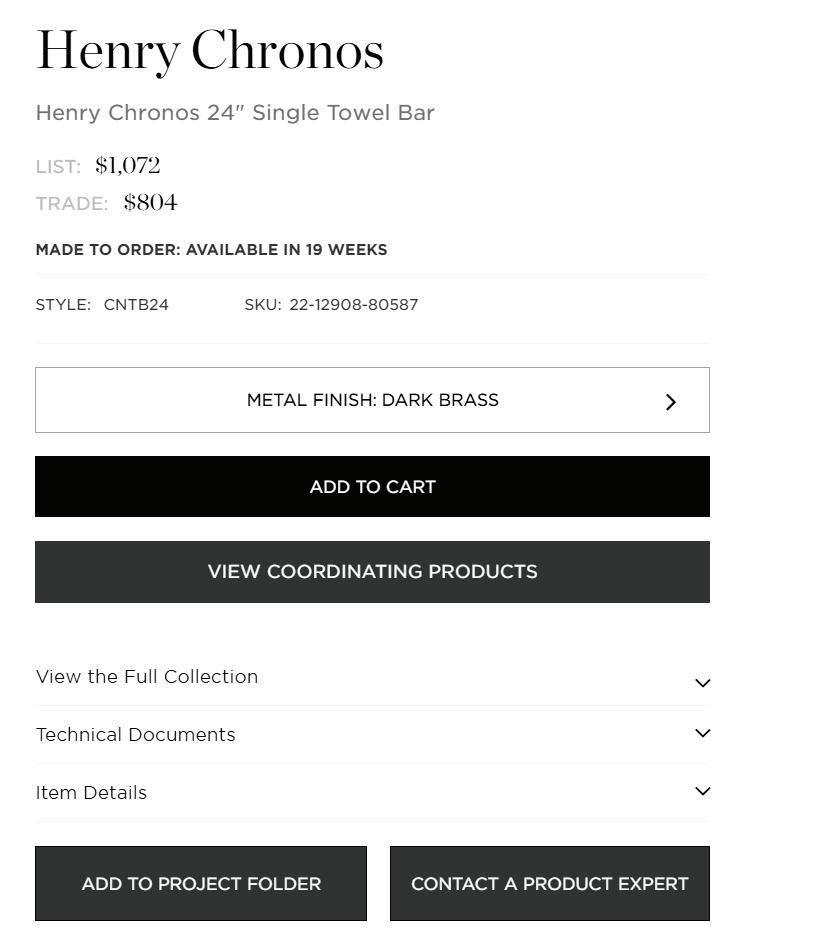
Task: Click the style code CNTB24
Action: [x=136, y=305]
